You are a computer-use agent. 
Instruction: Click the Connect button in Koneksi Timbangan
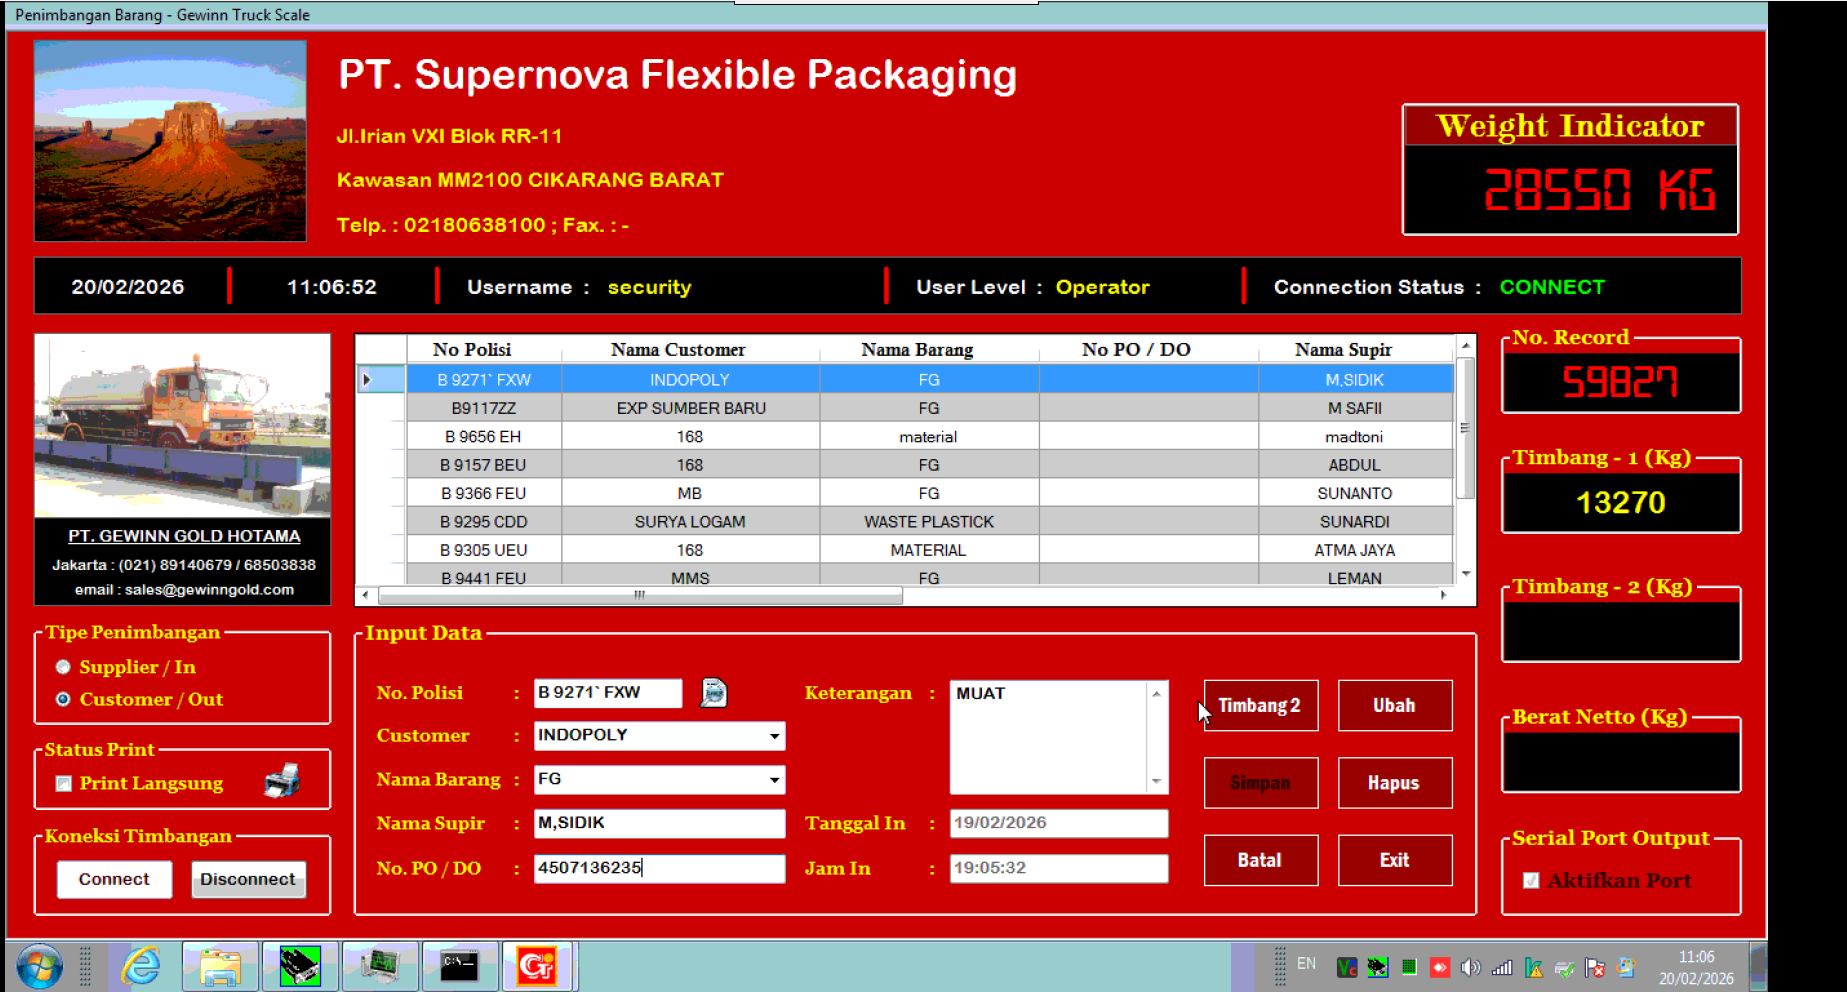114,879
